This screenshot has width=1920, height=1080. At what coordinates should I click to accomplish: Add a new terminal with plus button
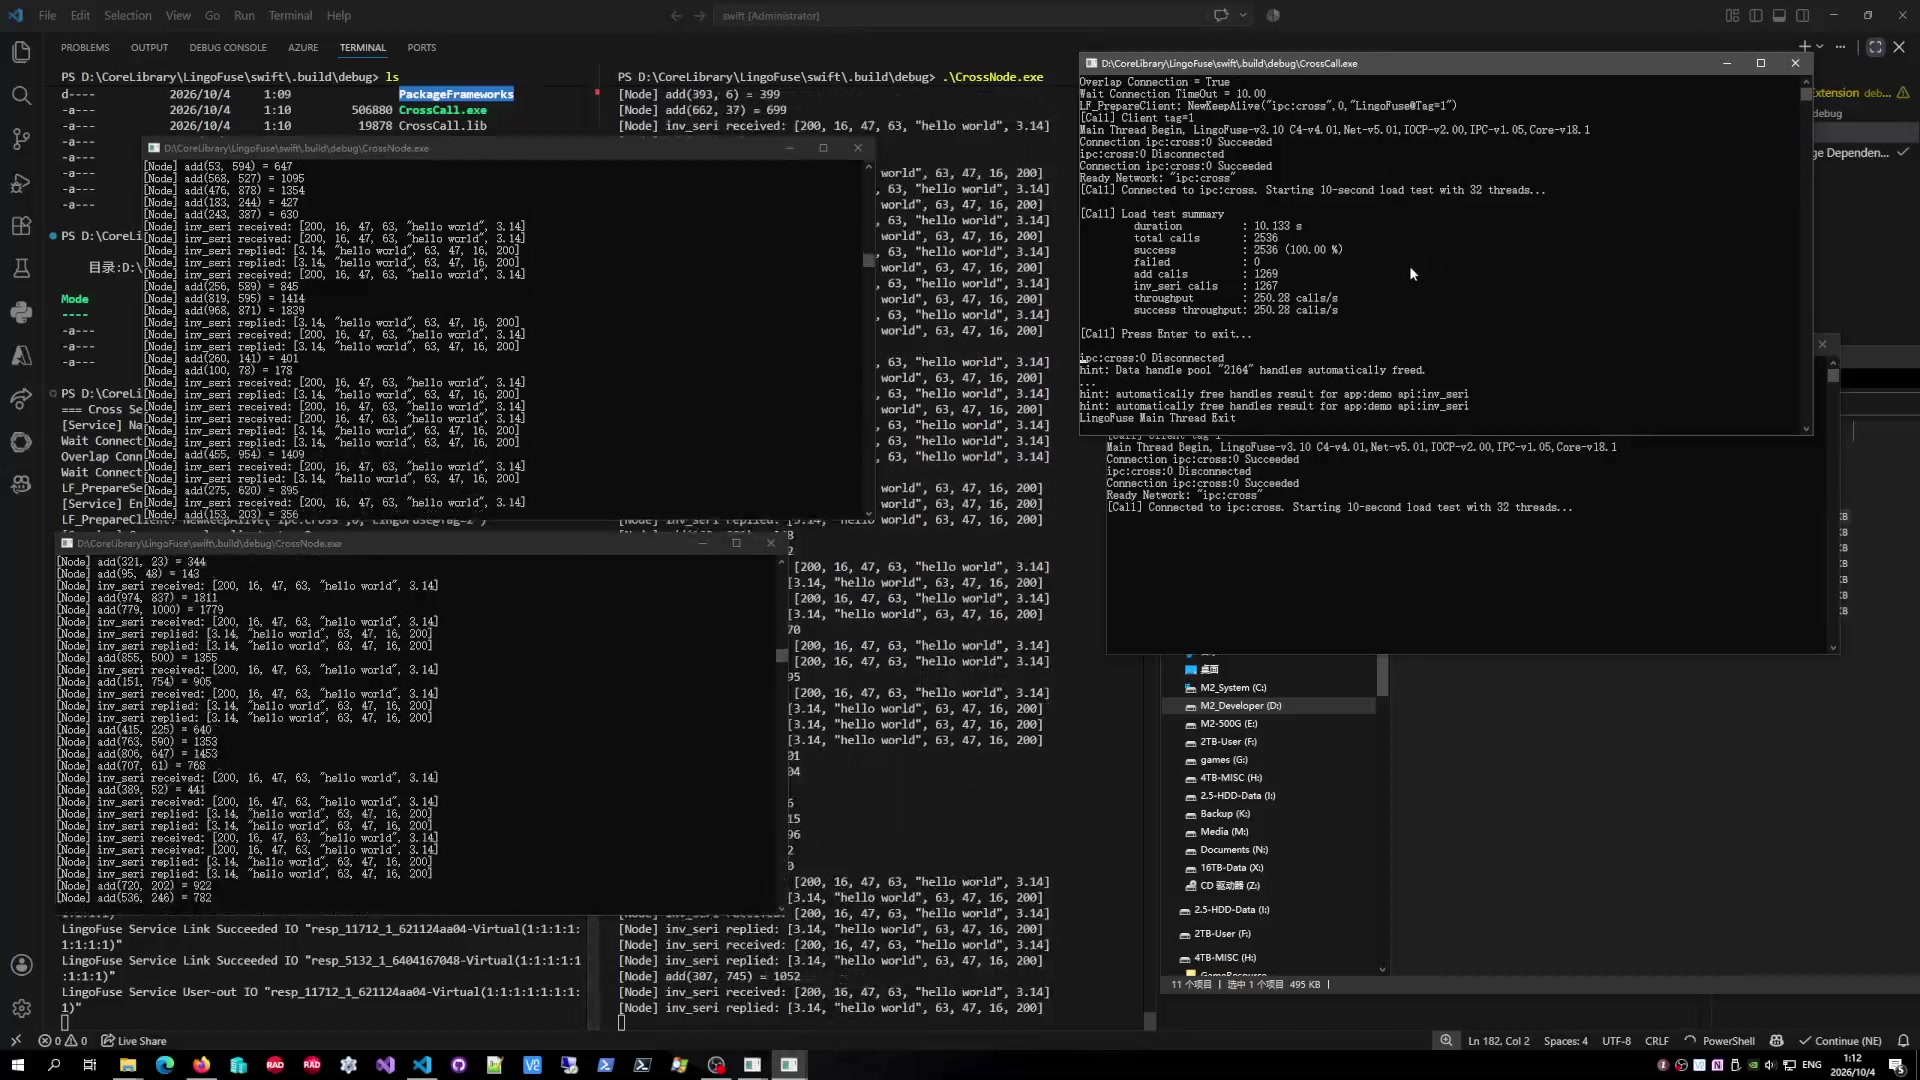click(x=1804, y=47)
